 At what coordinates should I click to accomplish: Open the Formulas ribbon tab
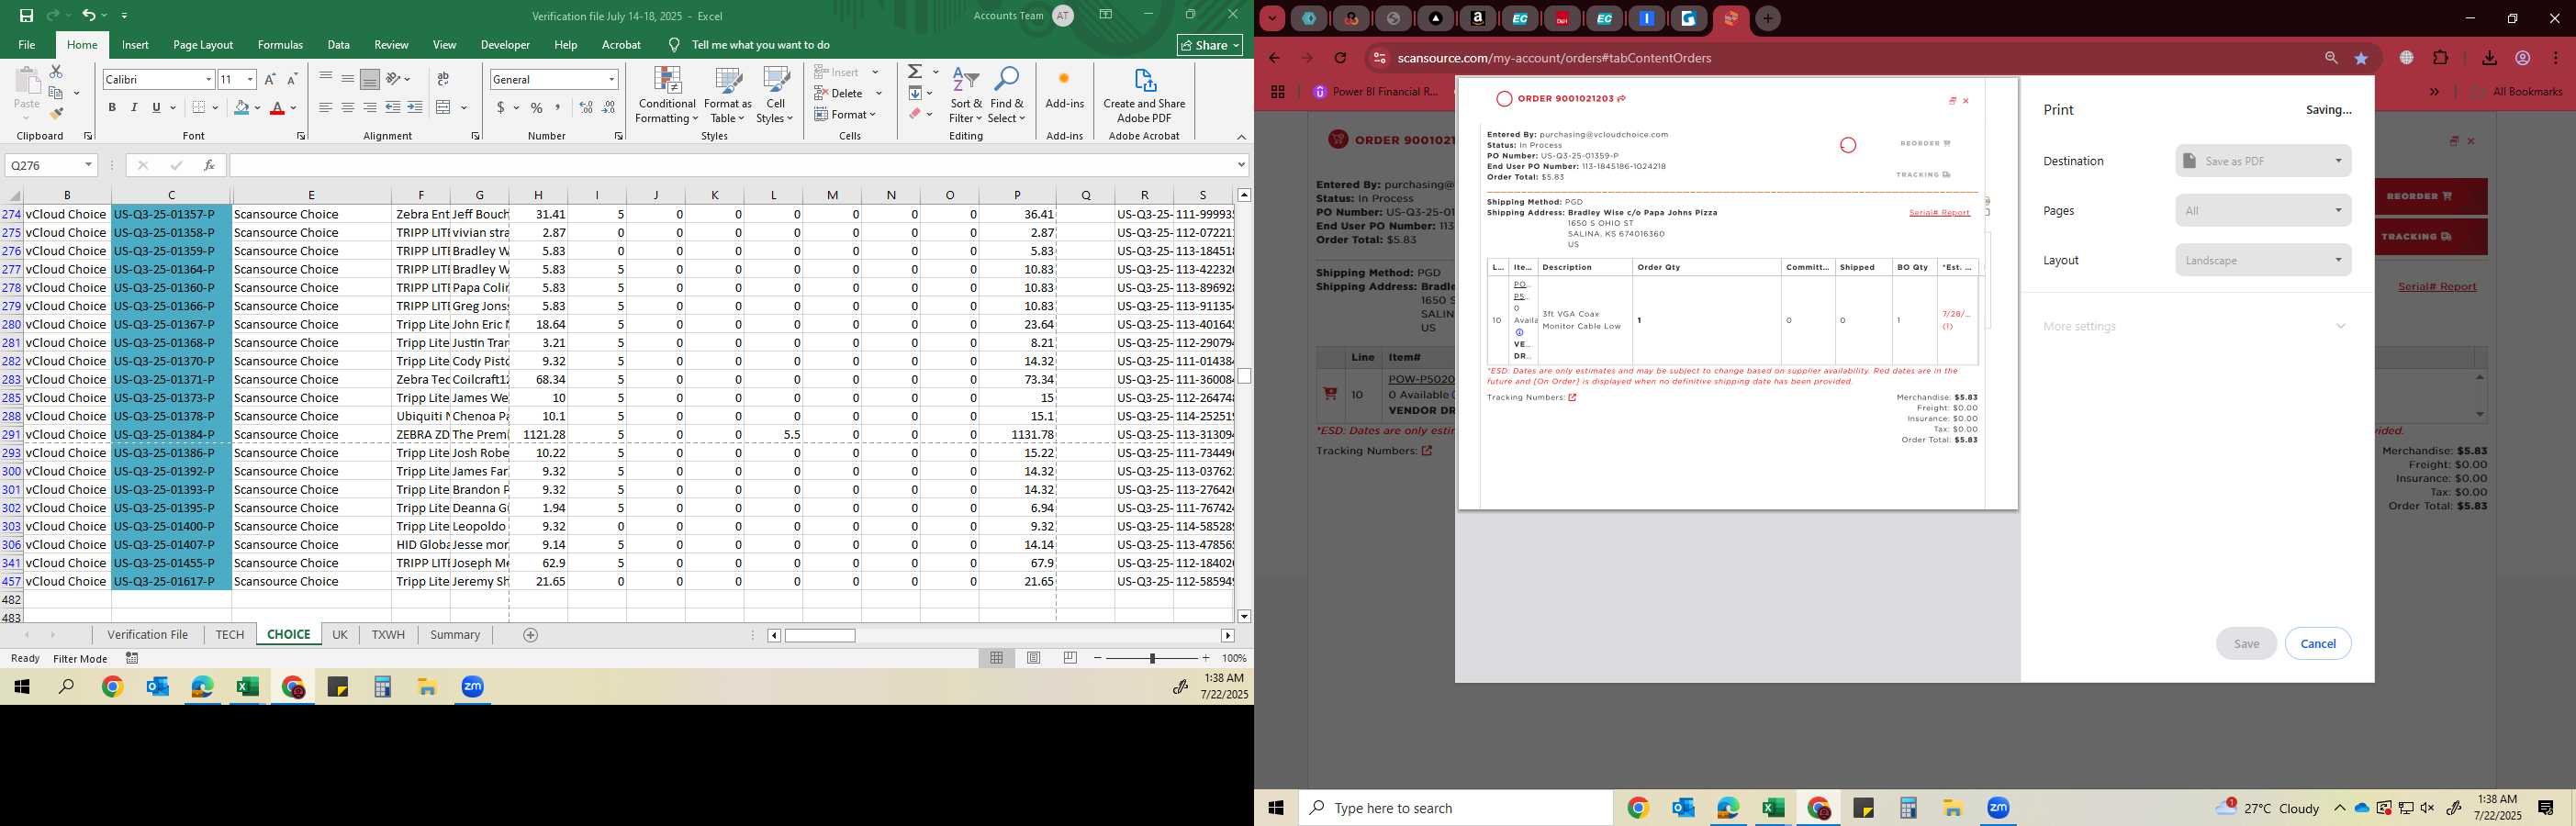click(280, 45)
